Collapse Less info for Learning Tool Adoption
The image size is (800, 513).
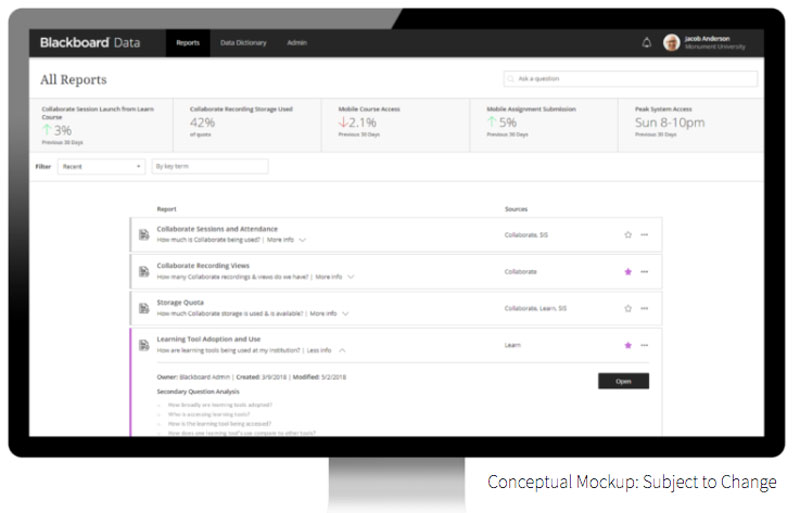[326, 350]
